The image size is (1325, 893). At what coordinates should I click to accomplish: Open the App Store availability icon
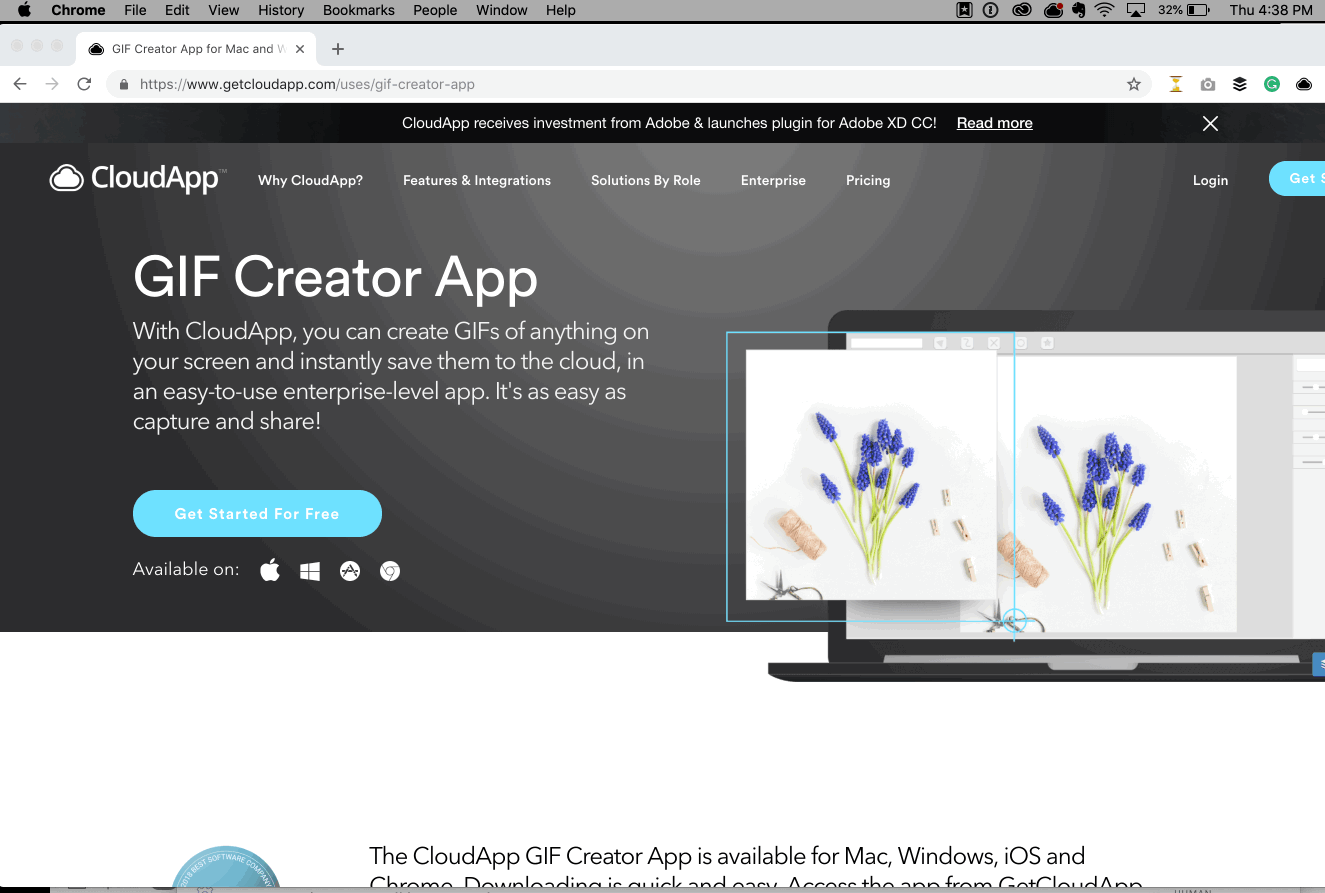349,570
